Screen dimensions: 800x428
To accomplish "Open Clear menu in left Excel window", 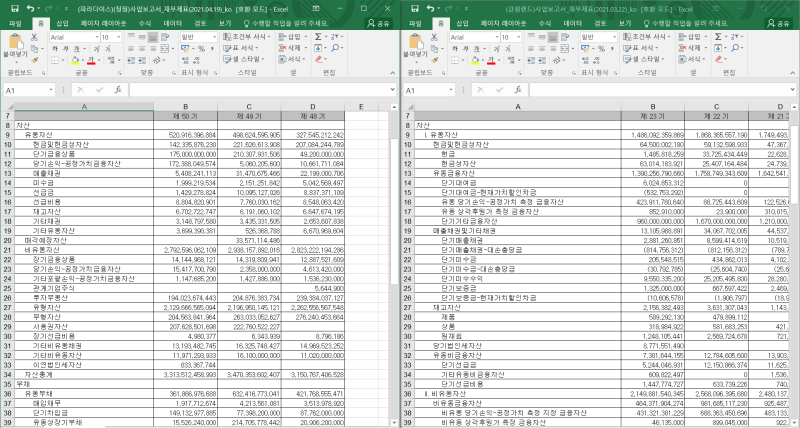I will (319, 60).
